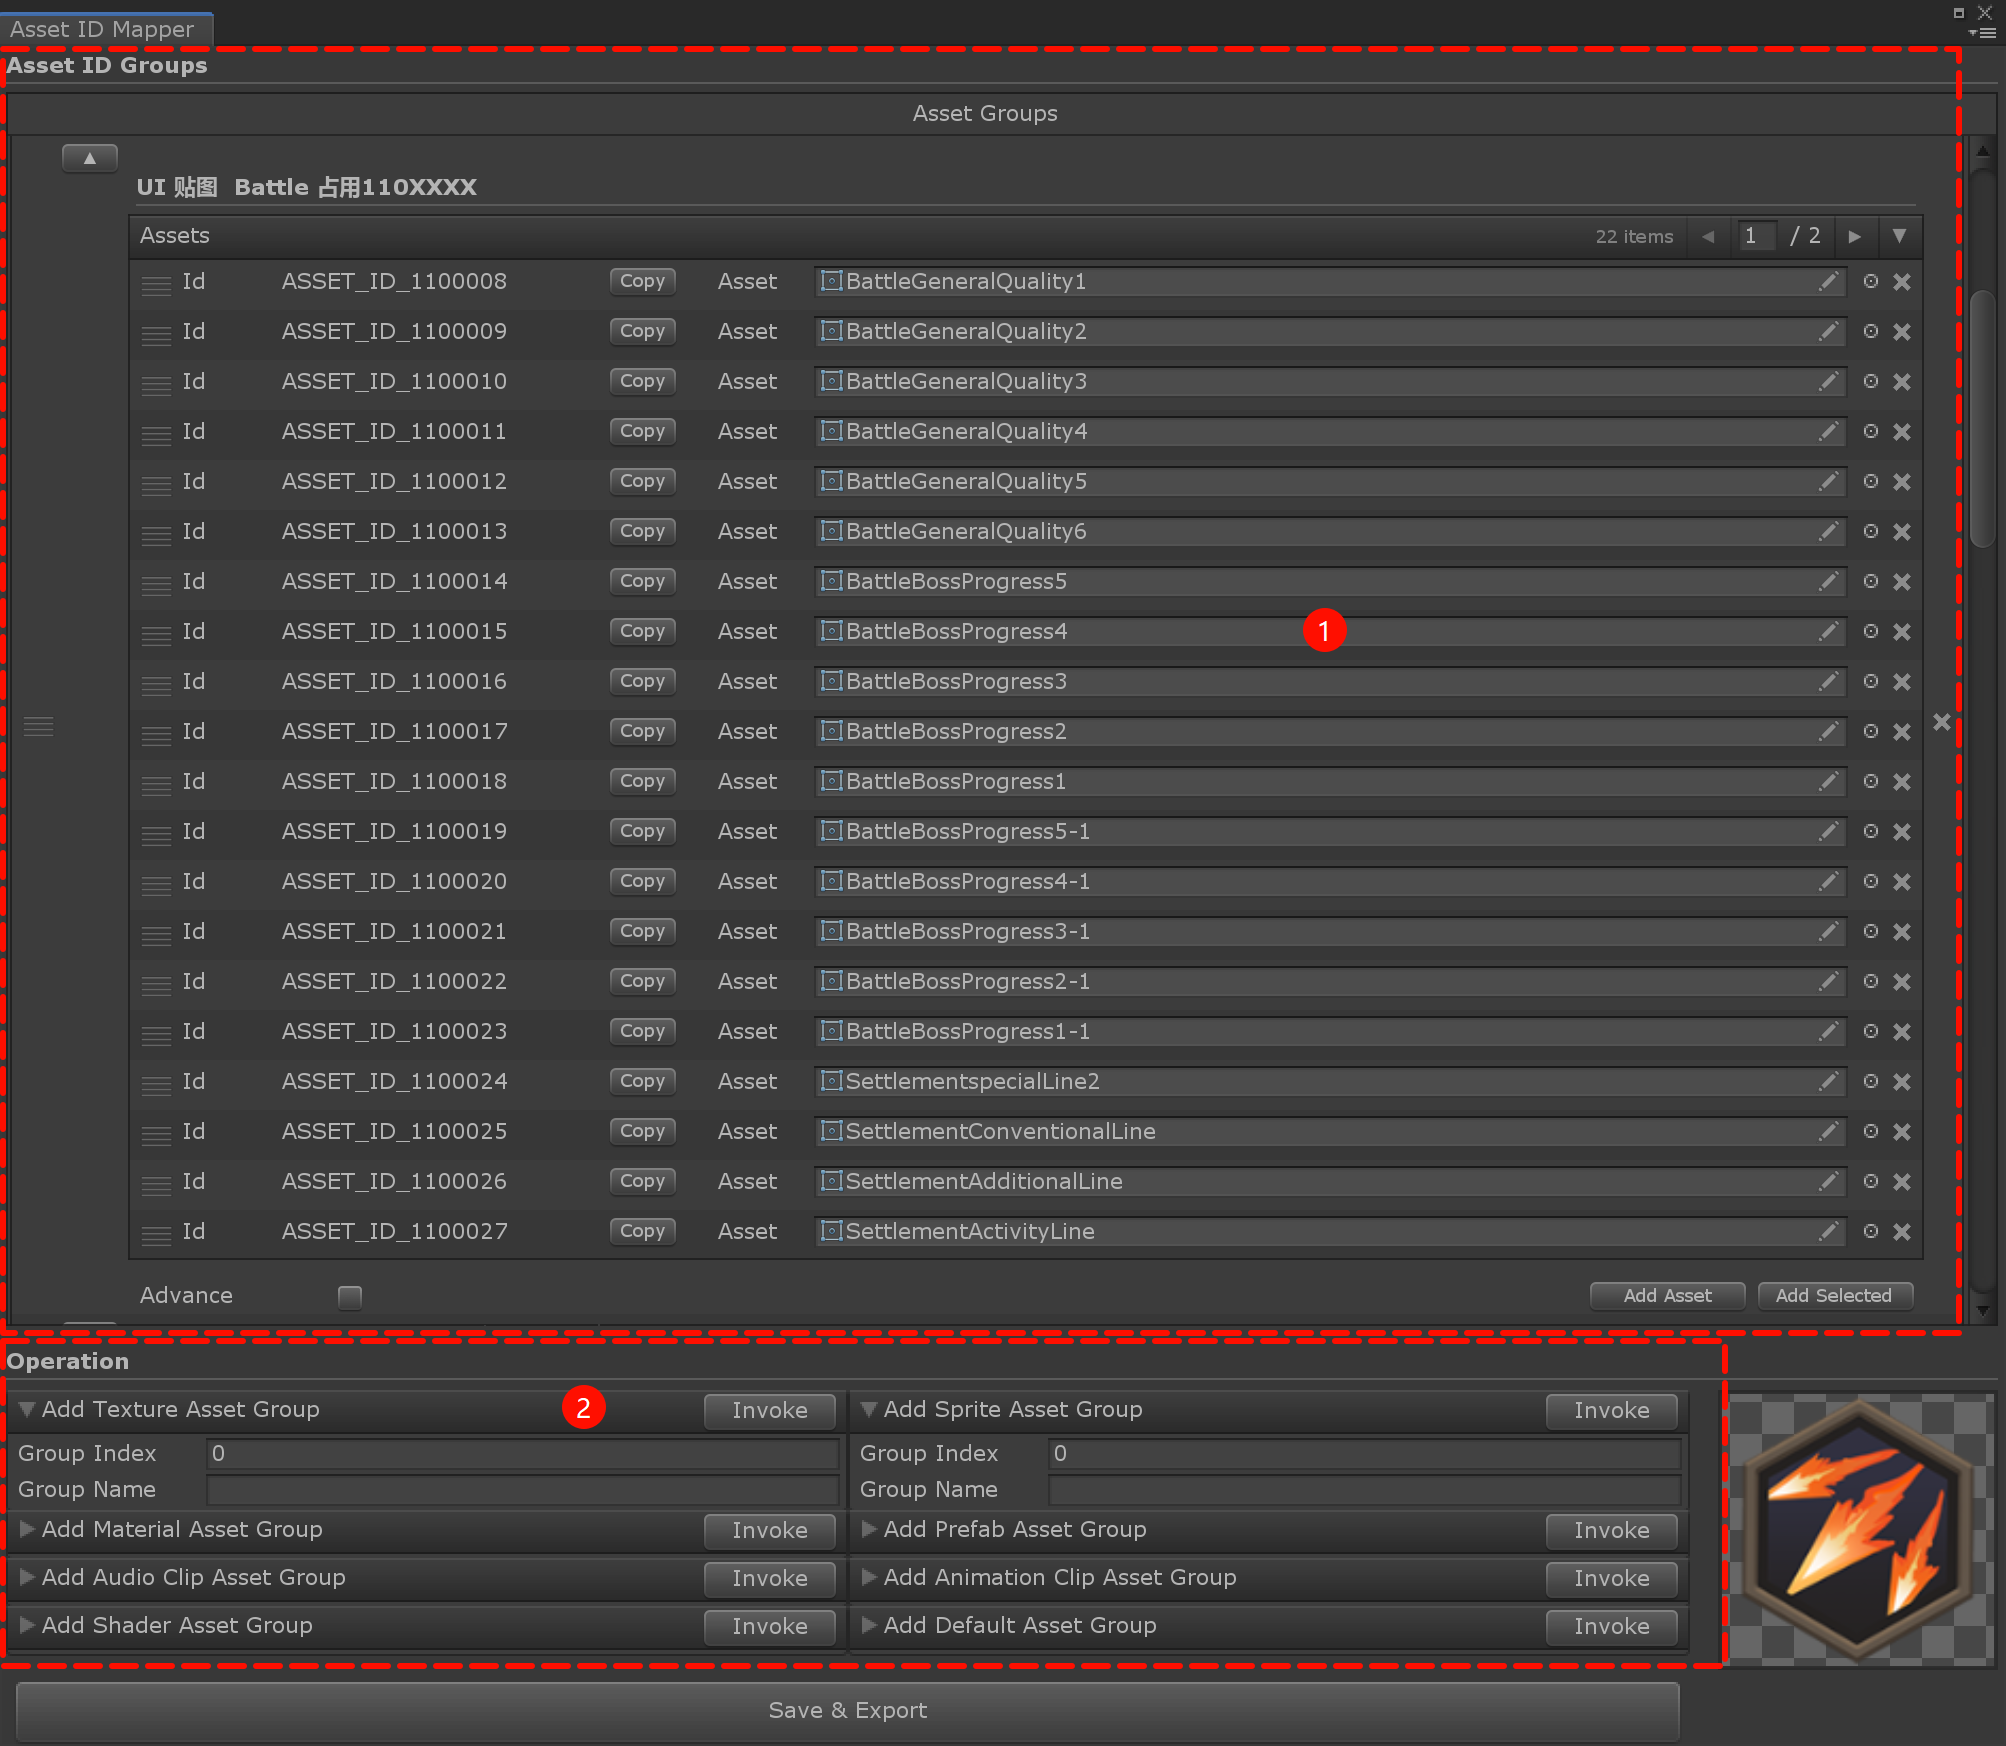The width and height of the screenshot is (2006, 1746).
Task: Delete the SettlementActivityLine row
Action: pyautogui.click(x=1902, y=1232)
